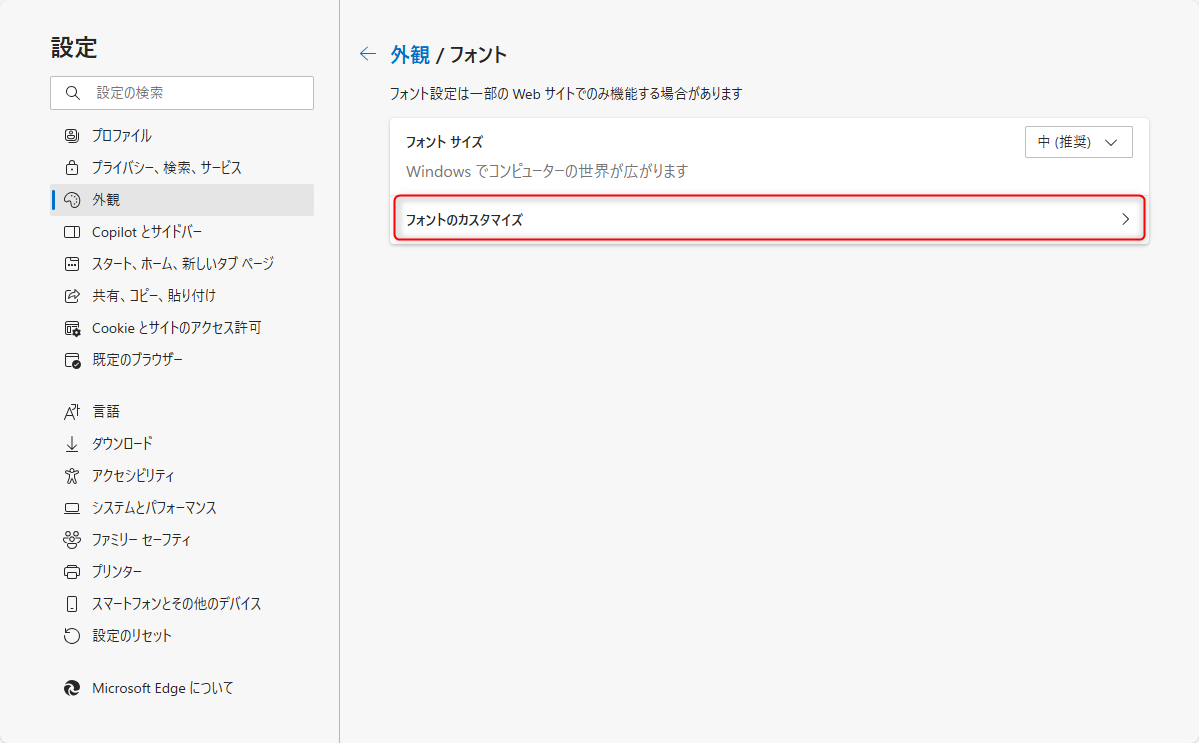Click the プリンター printer icon
This screenshot has width=1199, height=743.
click(72, 572)
